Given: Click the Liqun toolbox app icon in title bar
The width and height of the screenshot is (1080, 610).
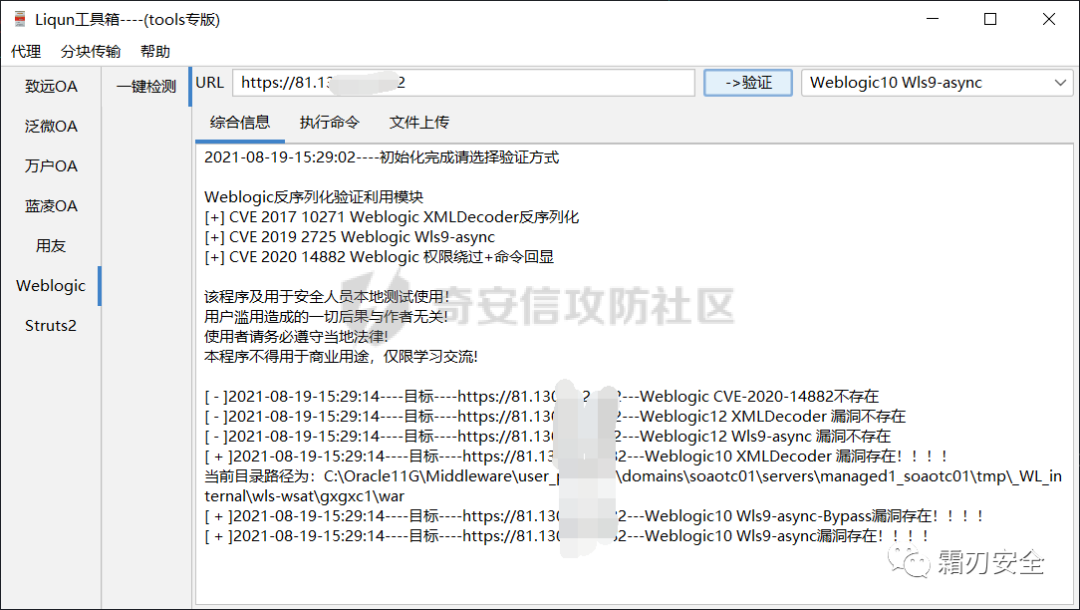Looking at the screenshot, I should coord(20,19).
